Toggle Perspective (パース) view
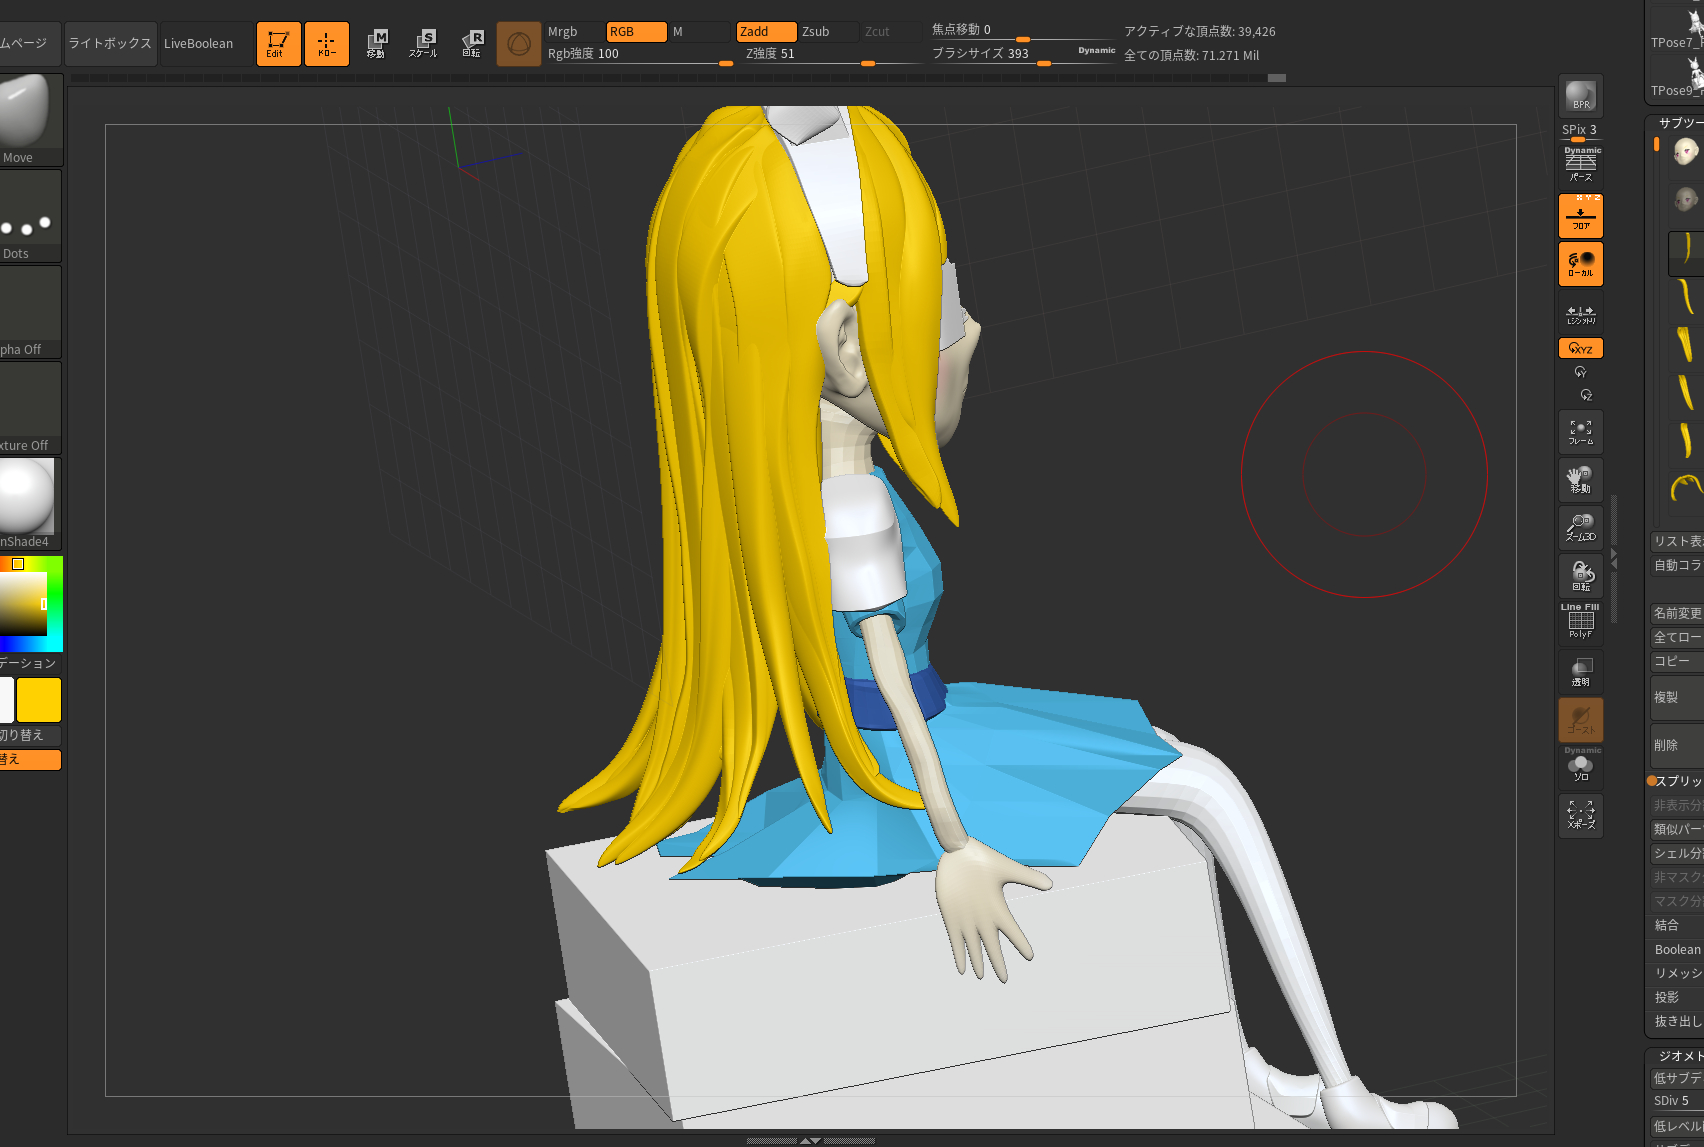This screenshot has height=1147, width=1704. coord(1581,164)
